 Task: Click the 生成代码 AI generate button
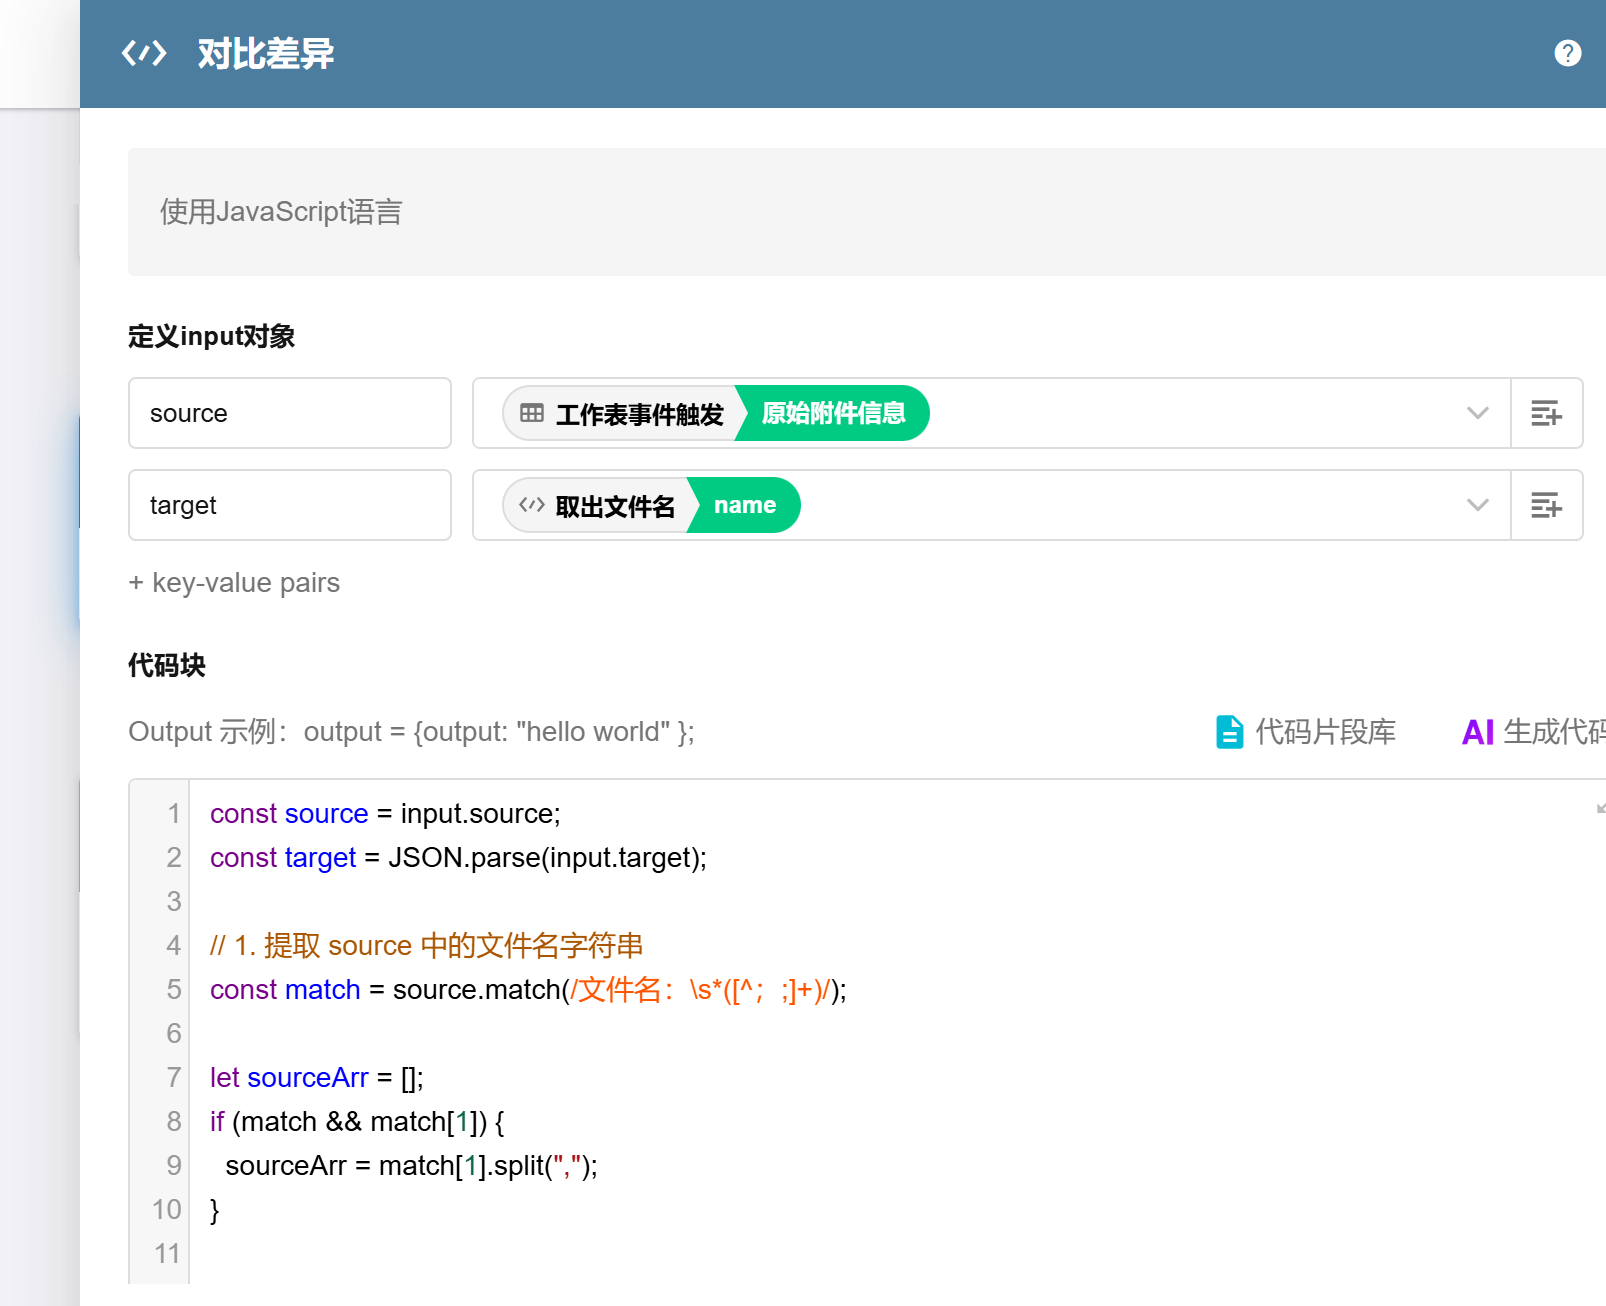[1552, 732]
